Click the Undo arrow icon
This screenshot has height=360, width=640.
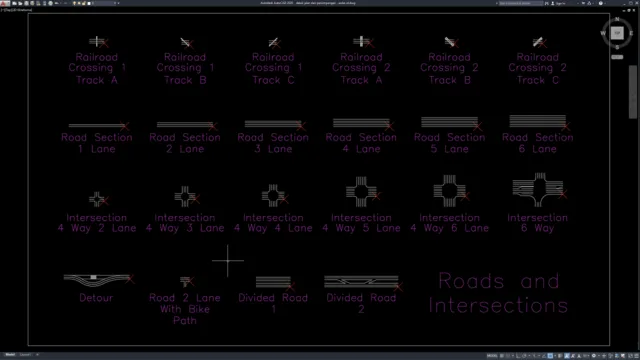tap(57, 3)
